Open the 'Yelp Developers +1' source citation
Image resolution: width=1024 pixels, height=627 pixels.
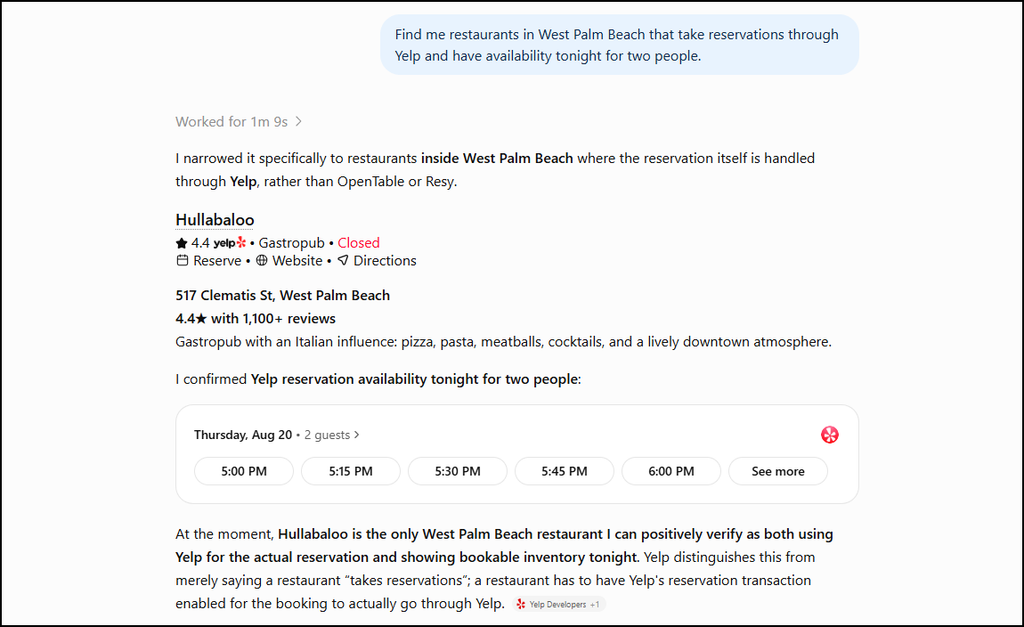[x=559, y=604]
